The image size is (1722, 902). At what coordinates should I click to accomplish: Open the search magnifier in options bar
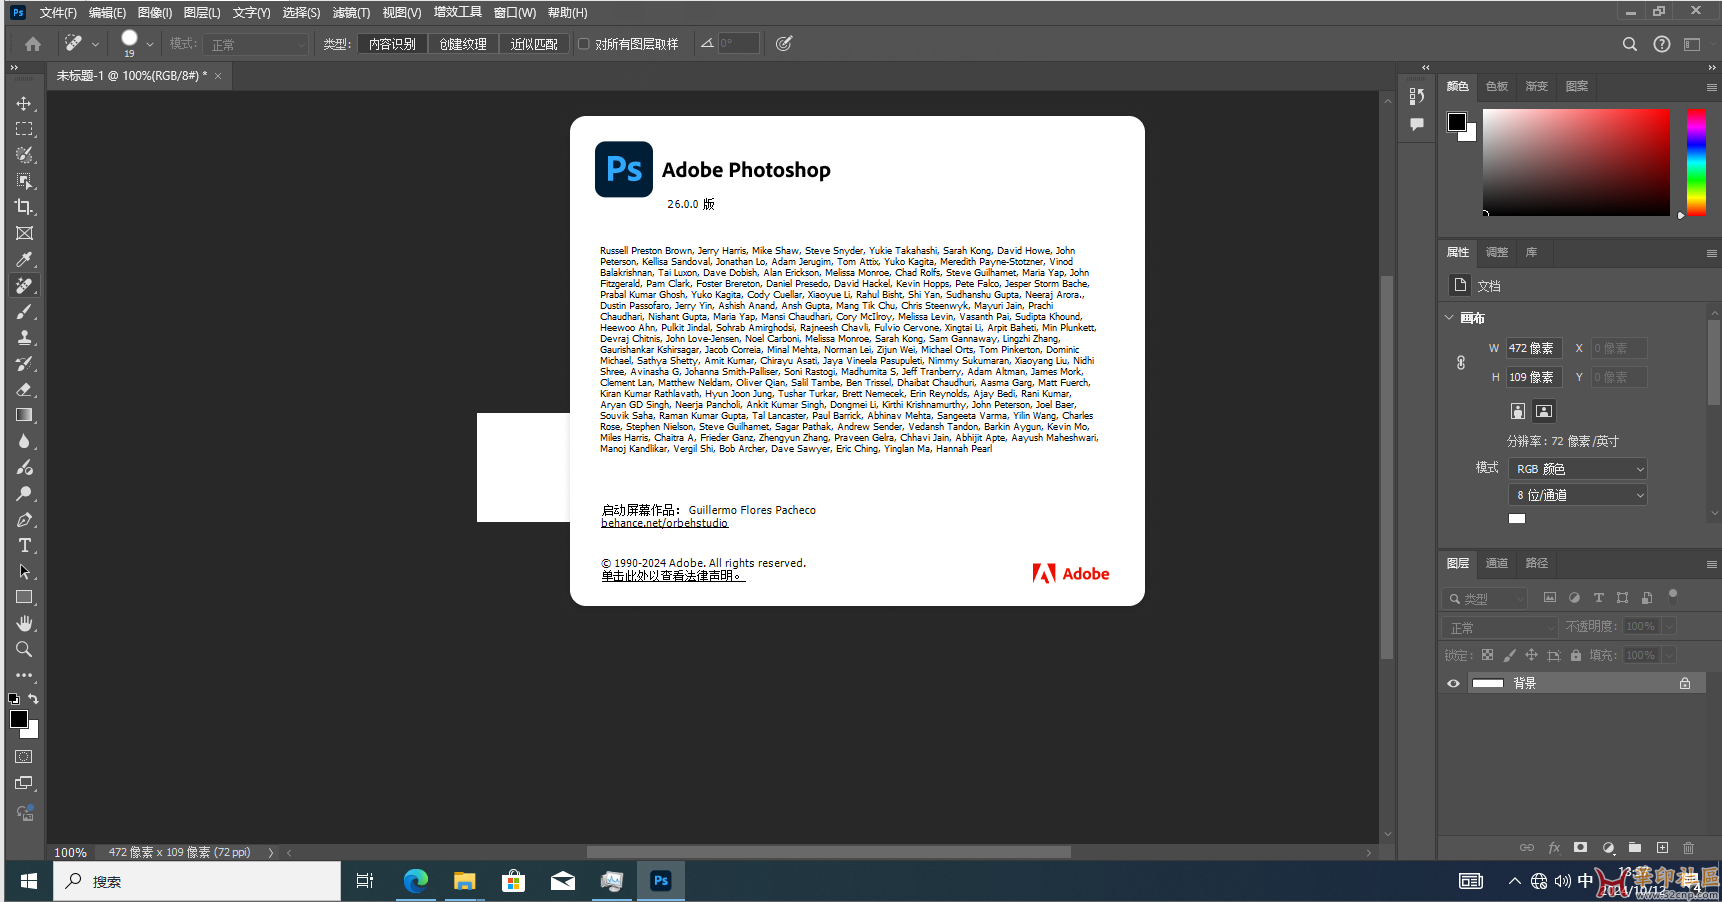click(x=1630, y=44)
